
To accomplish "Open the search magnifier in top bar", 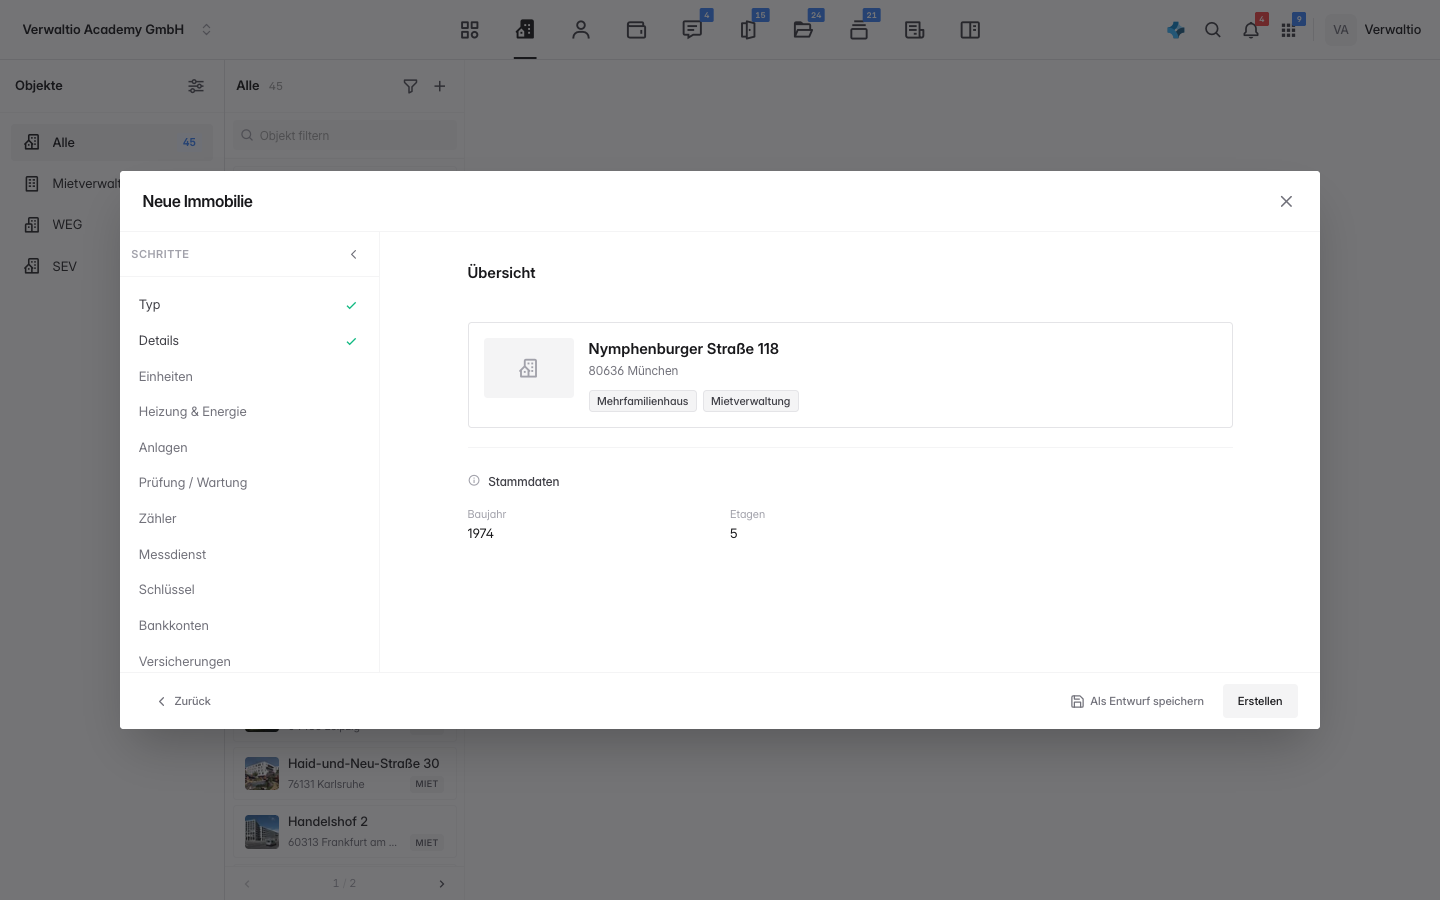I will 1213,30.
